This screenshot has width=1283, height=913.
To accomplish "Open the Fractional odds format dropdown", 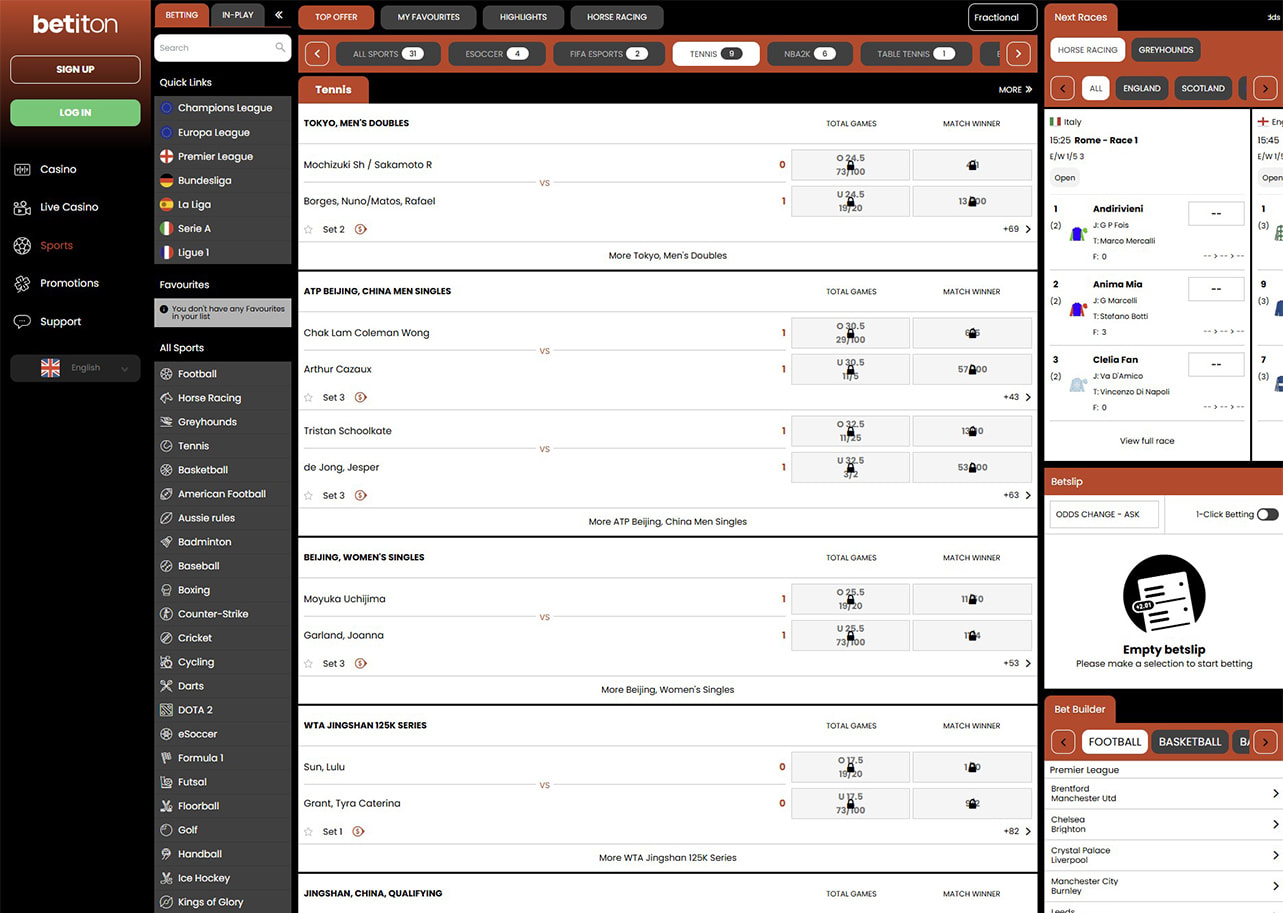I will pyautogui.click(x=1000, y=17).
